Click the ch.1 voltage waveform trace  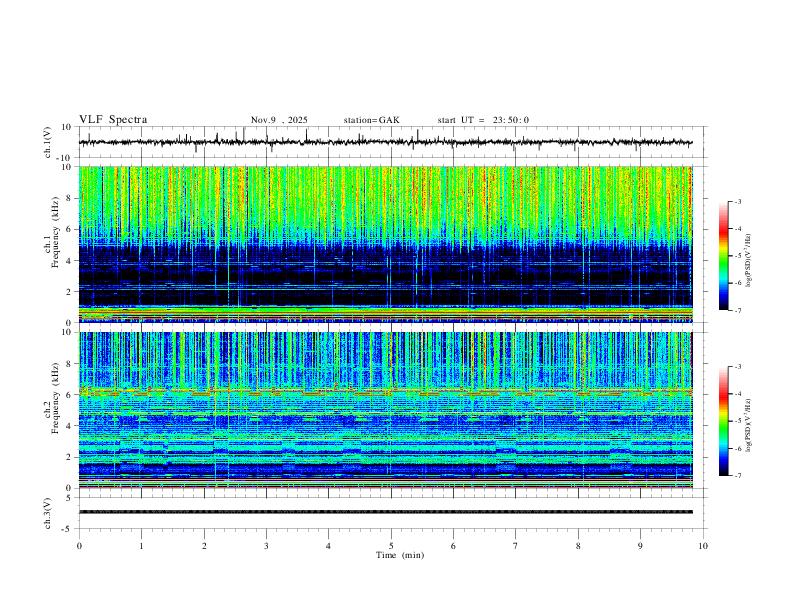[385, 142]
